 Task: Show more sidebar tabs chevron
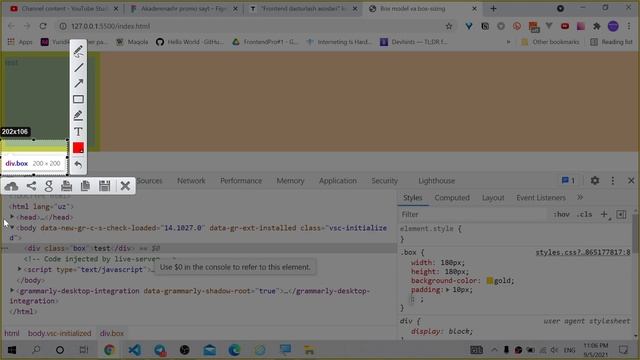tap(580, 198)
